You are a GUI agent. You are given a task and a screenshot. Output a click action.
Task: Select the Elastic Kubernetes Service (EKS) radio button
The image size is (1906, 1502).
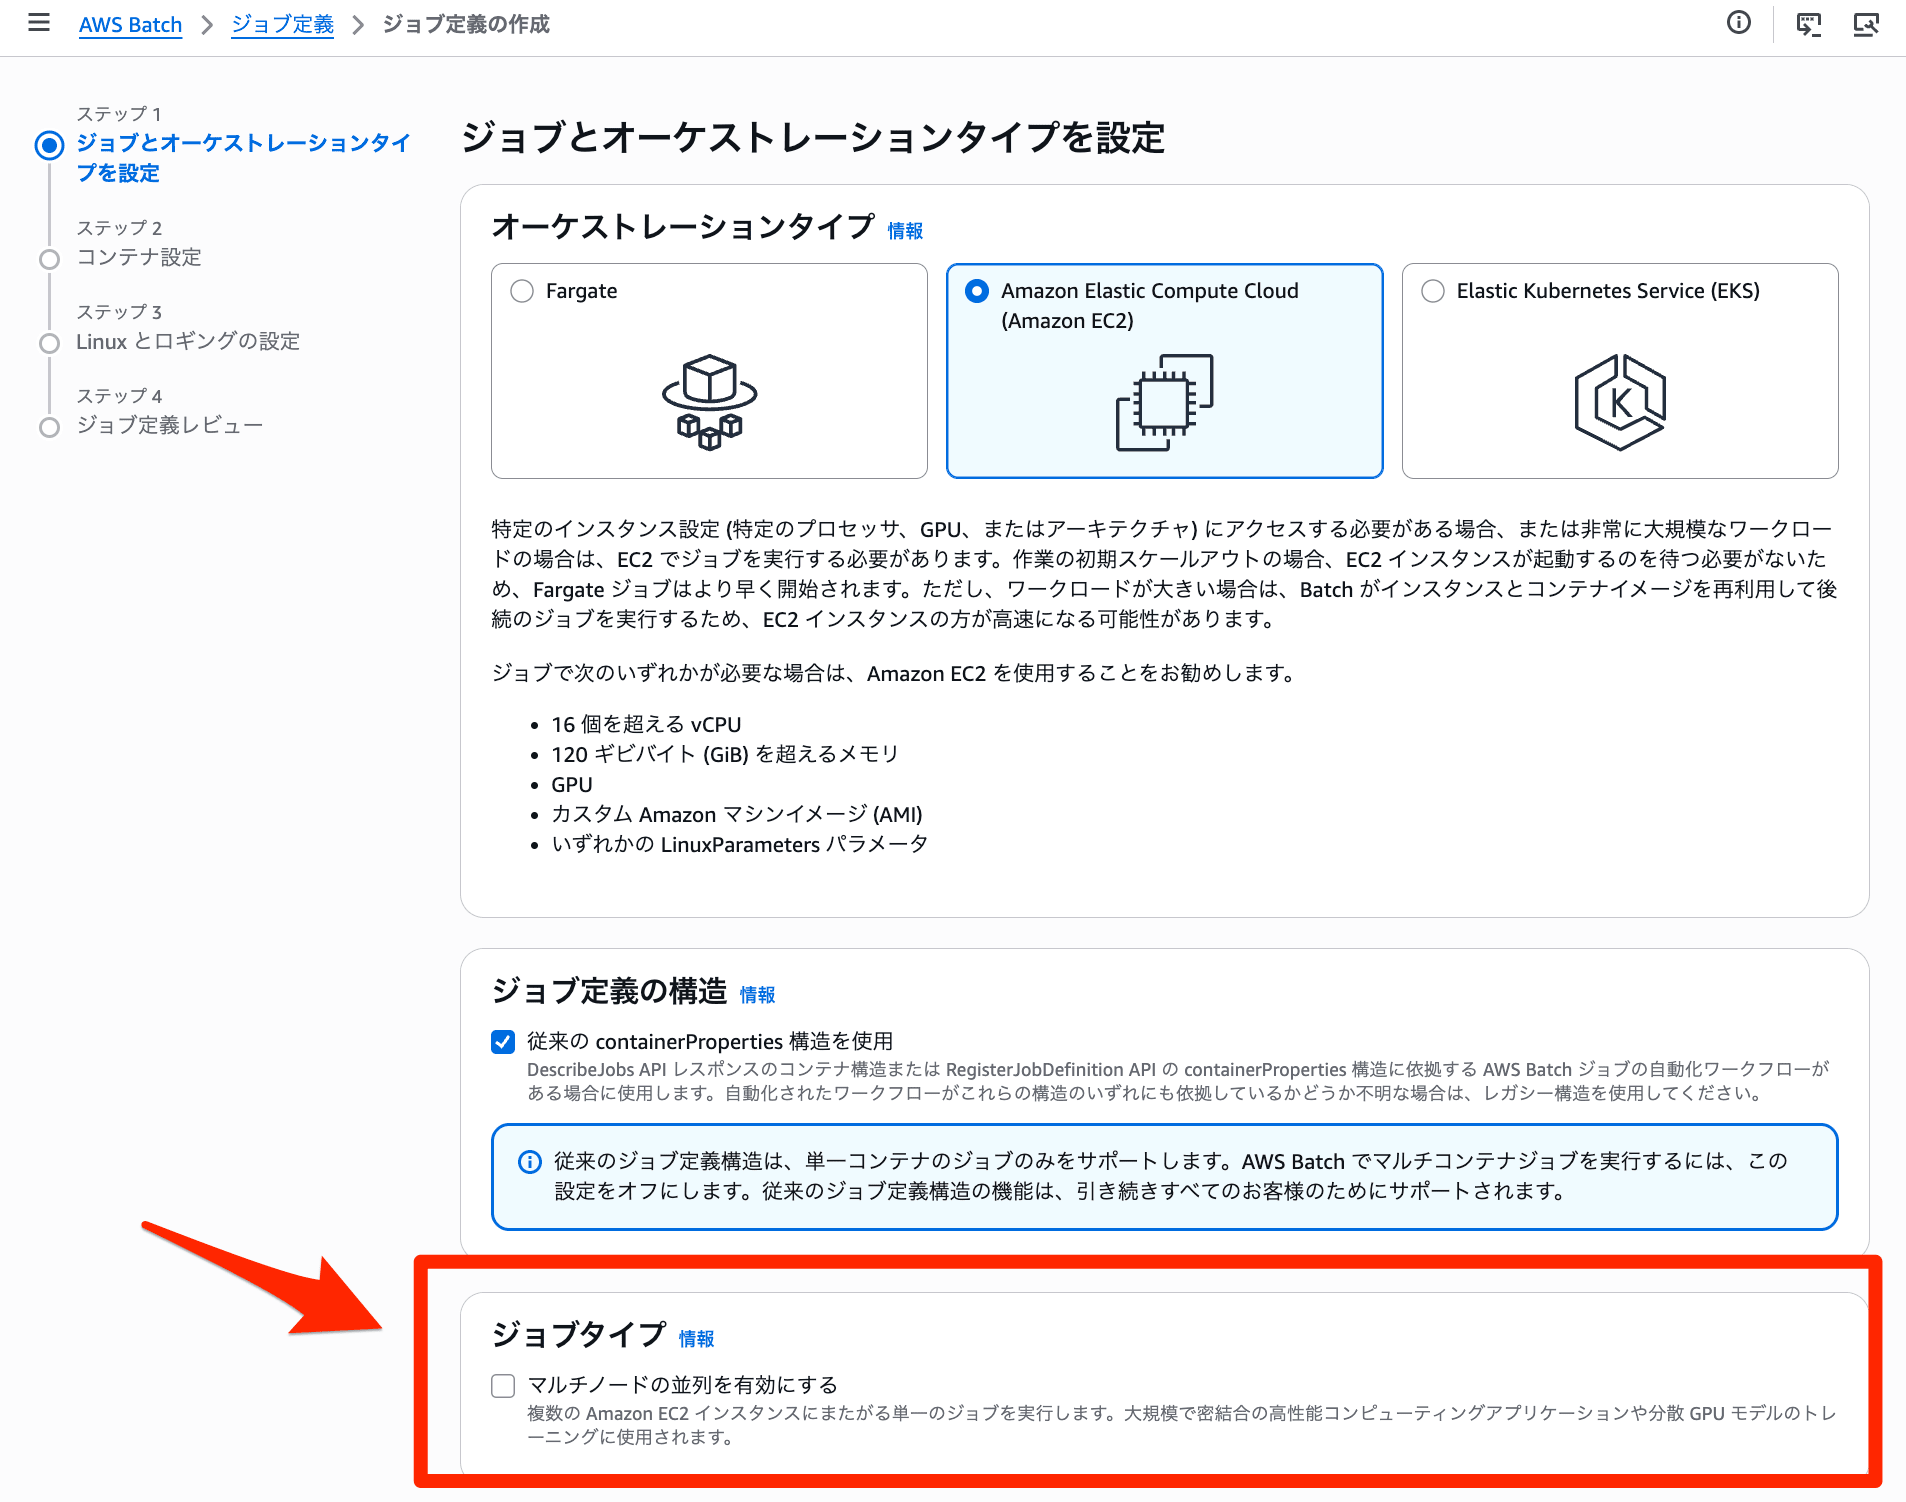click(x=1433, y=291)
